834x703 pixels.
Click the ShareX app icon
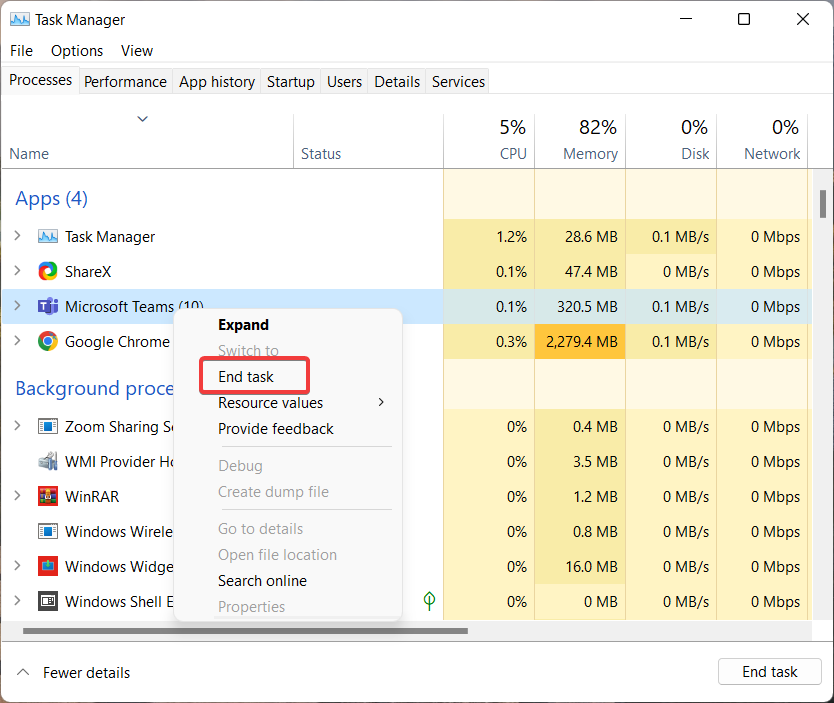pos(48,271)
